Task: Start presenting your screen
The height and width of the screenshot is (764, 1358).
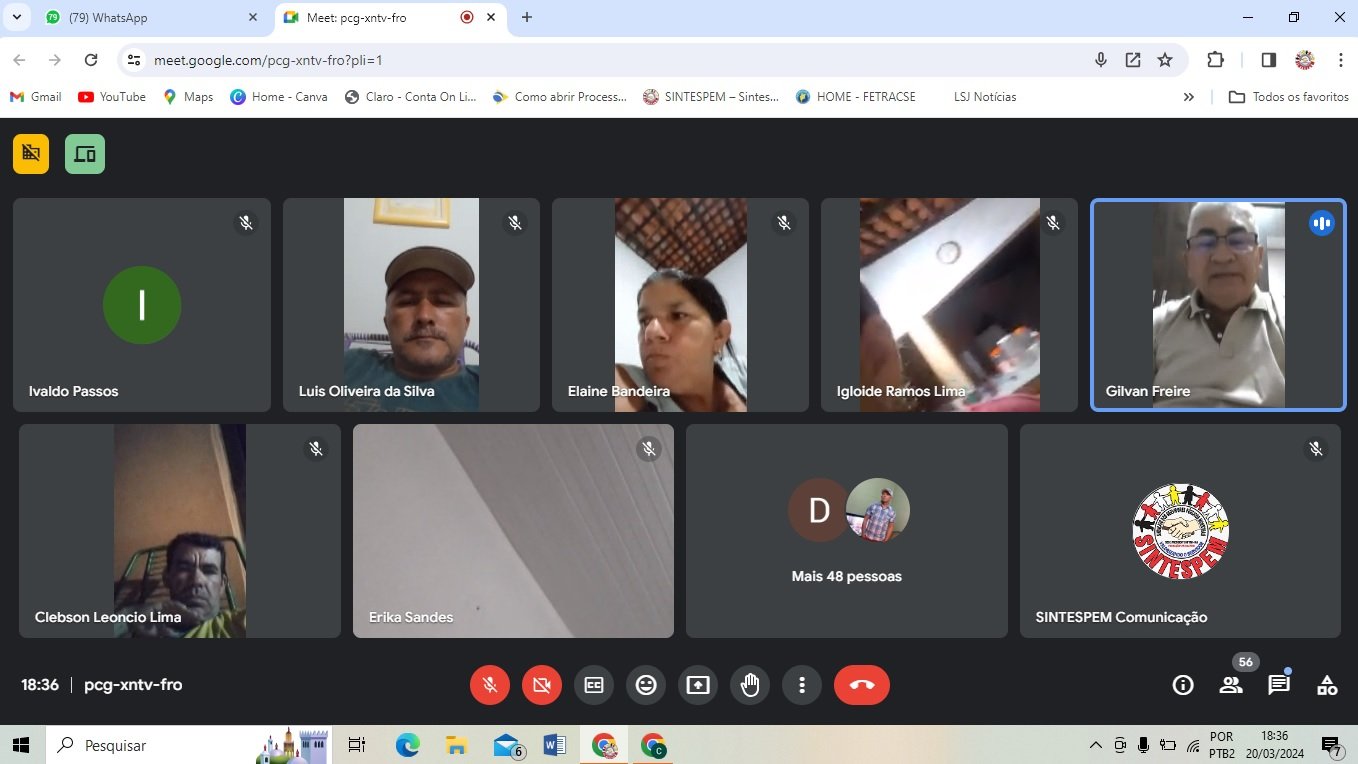Action: click(x=698, y=685)
